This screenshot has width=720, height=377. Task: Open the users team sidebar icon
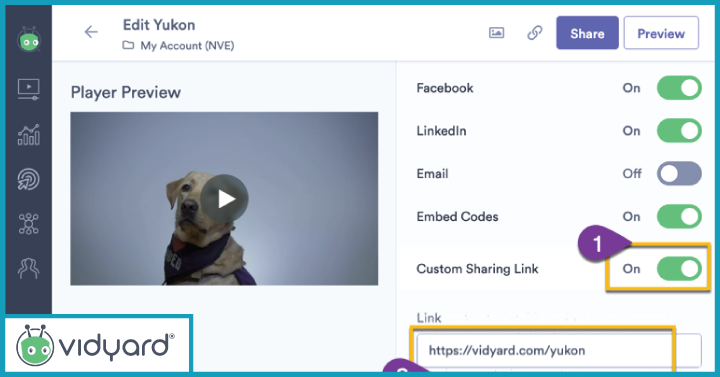point(28,268)
